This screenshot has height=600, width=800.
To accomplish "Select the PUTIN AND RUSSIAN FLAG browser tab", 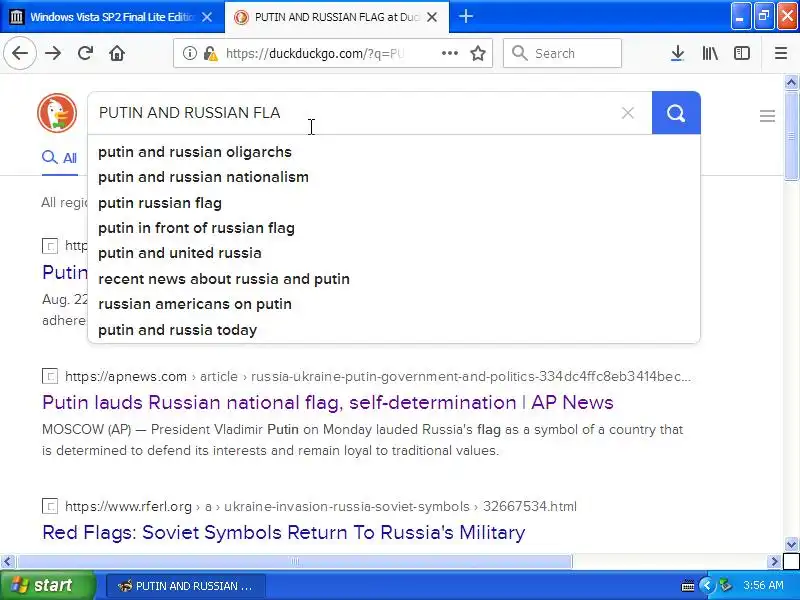I will [337, 17].
